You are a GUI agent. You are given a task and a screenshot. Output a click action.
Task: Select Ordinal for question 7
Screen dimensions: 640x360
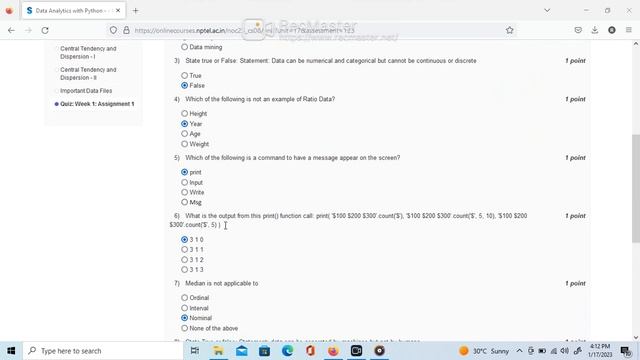pyautogui.click(x=184, y=298)
